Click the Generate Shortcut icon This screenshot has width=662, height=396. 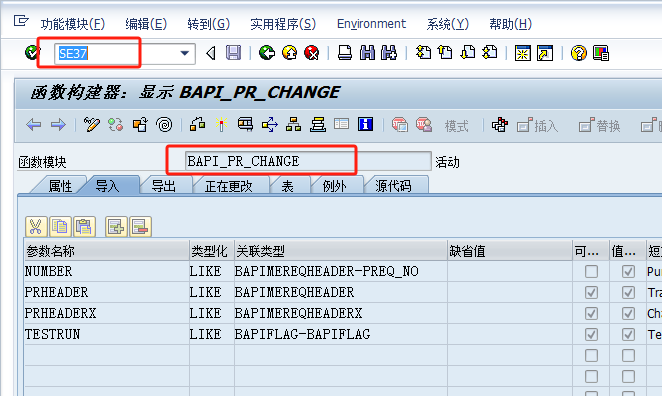point(545,53)
